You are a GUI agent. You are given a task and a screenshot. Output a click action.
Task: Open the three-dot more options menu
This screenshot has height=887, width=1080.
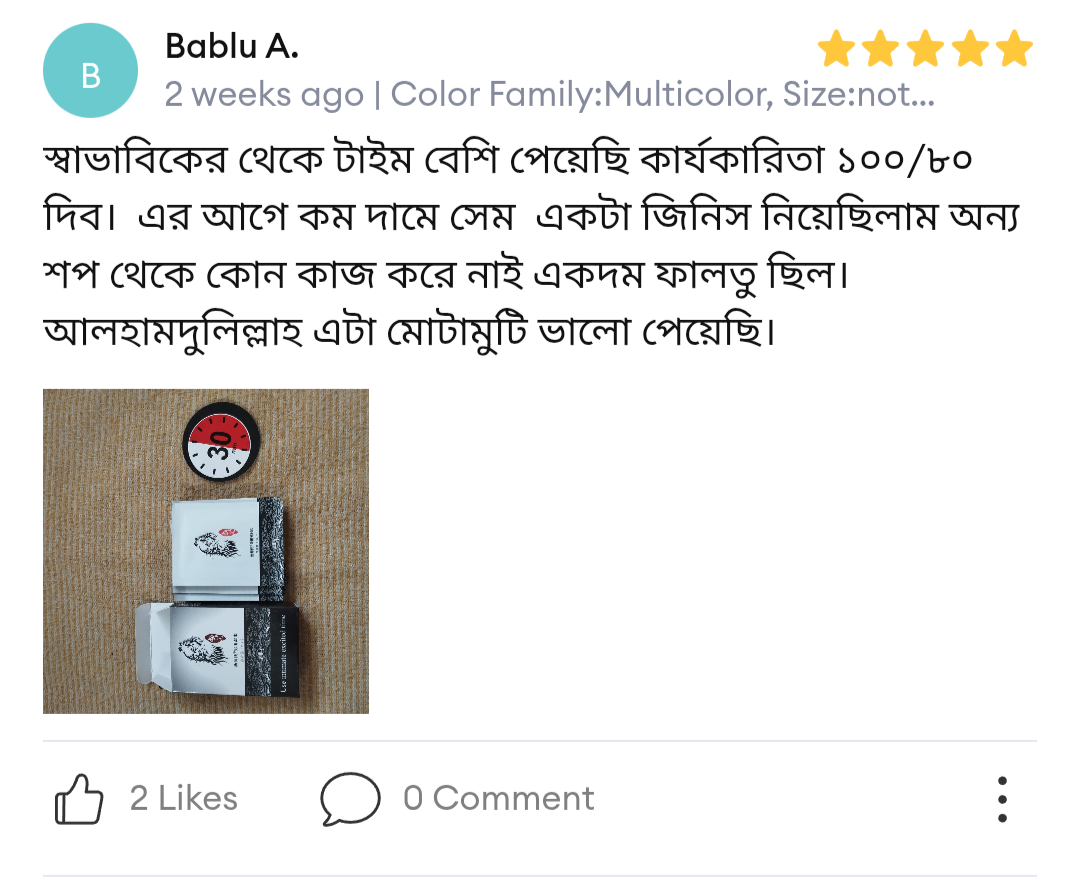click(x=1002, y=799)
